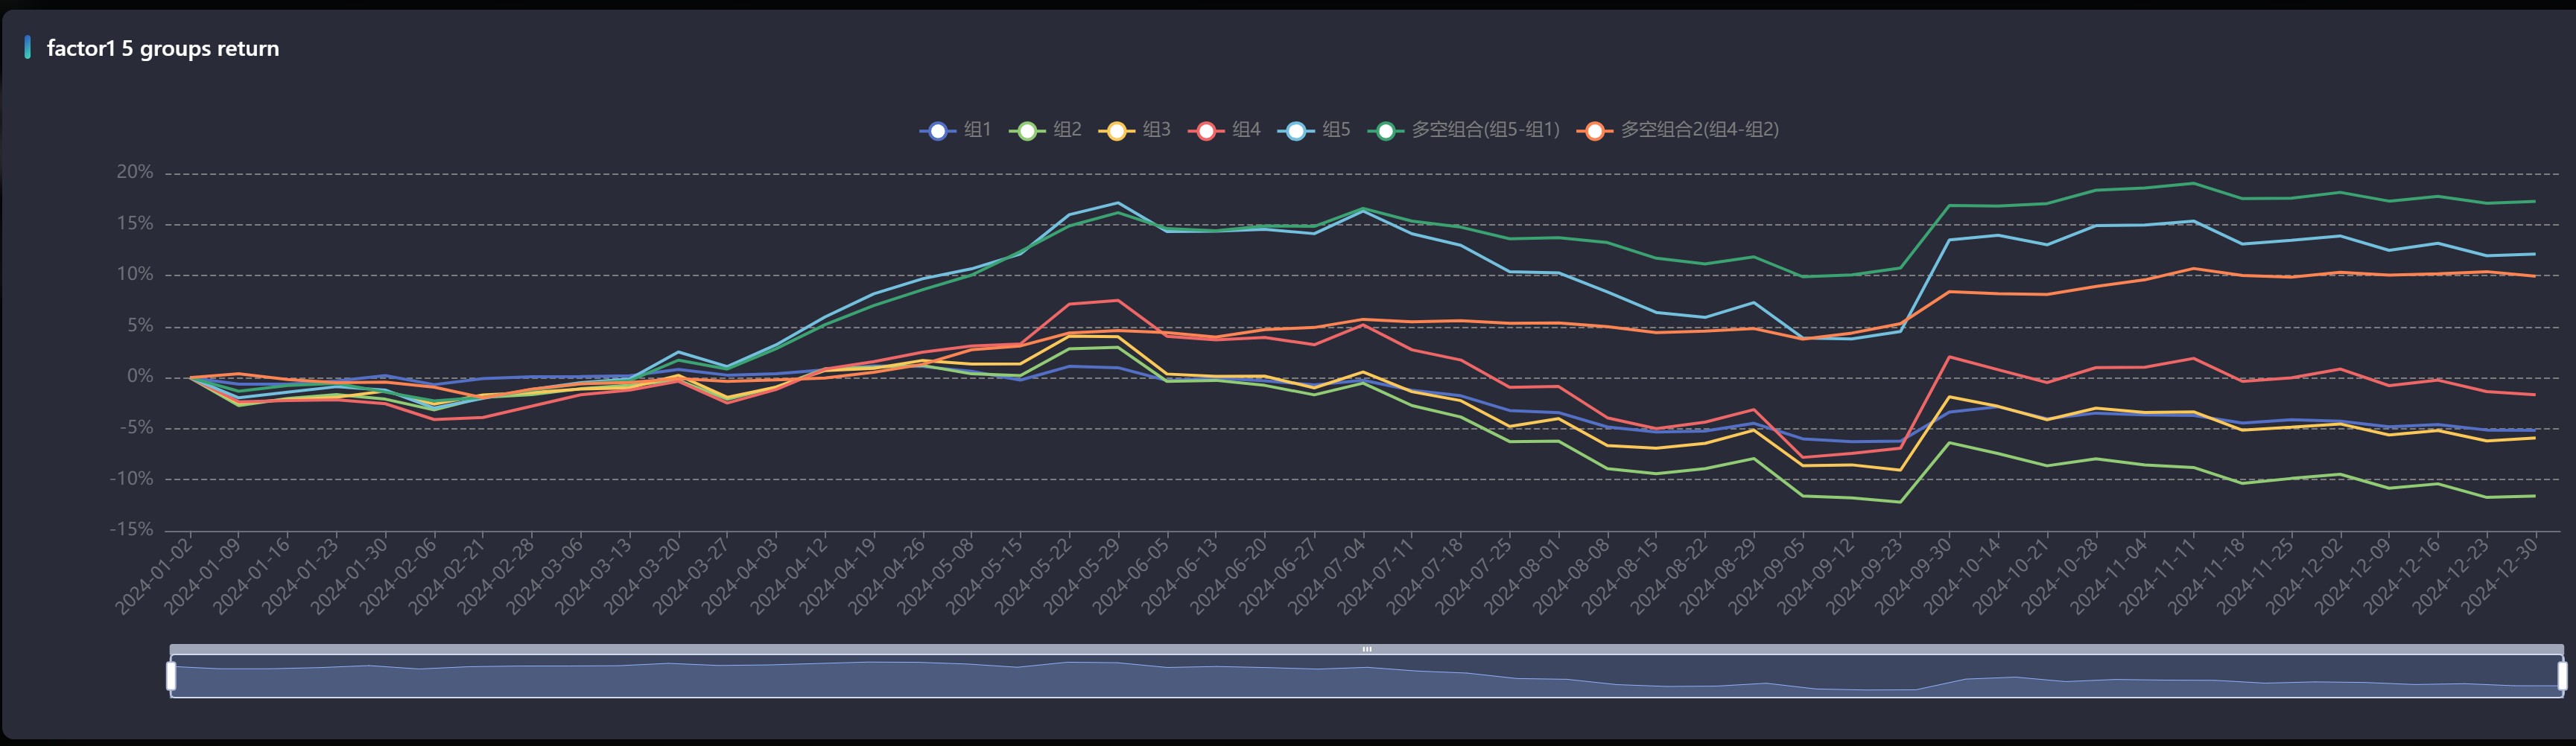The height and width of the screenshot is (746, 2576).
Task: Click the 15% y-axis label
Action: pos(135,223)
